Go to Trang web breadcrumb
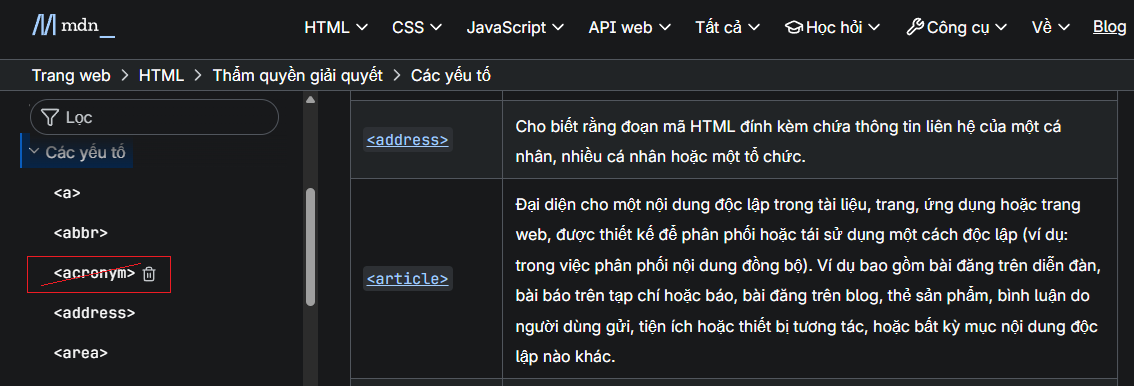The width and height of the screenshot is (1134, 386). (x=71, y=75)
